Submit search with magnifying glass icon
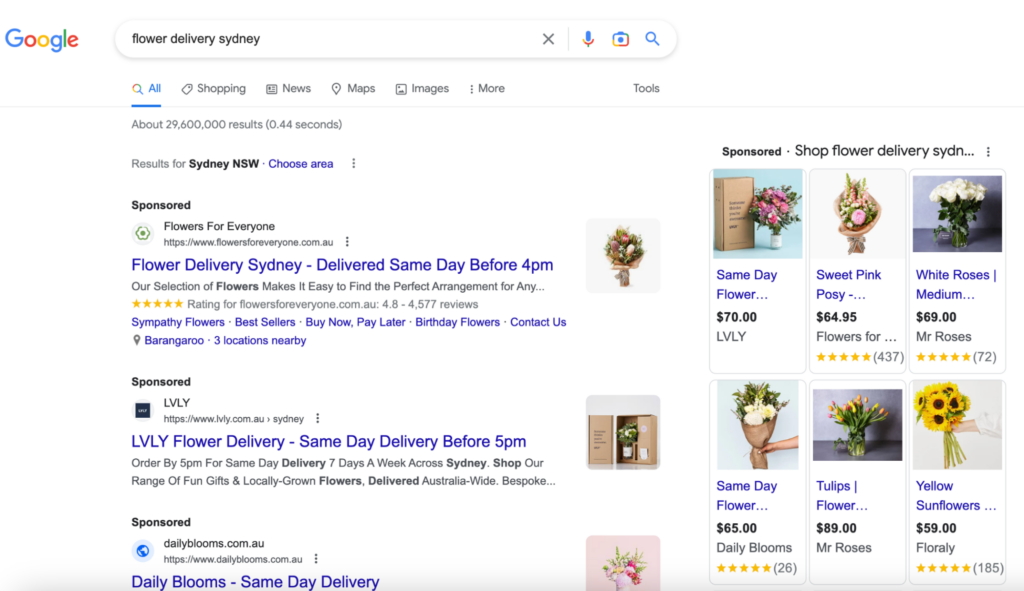Viewport: 1024px width, 591px height. [652, 39]
